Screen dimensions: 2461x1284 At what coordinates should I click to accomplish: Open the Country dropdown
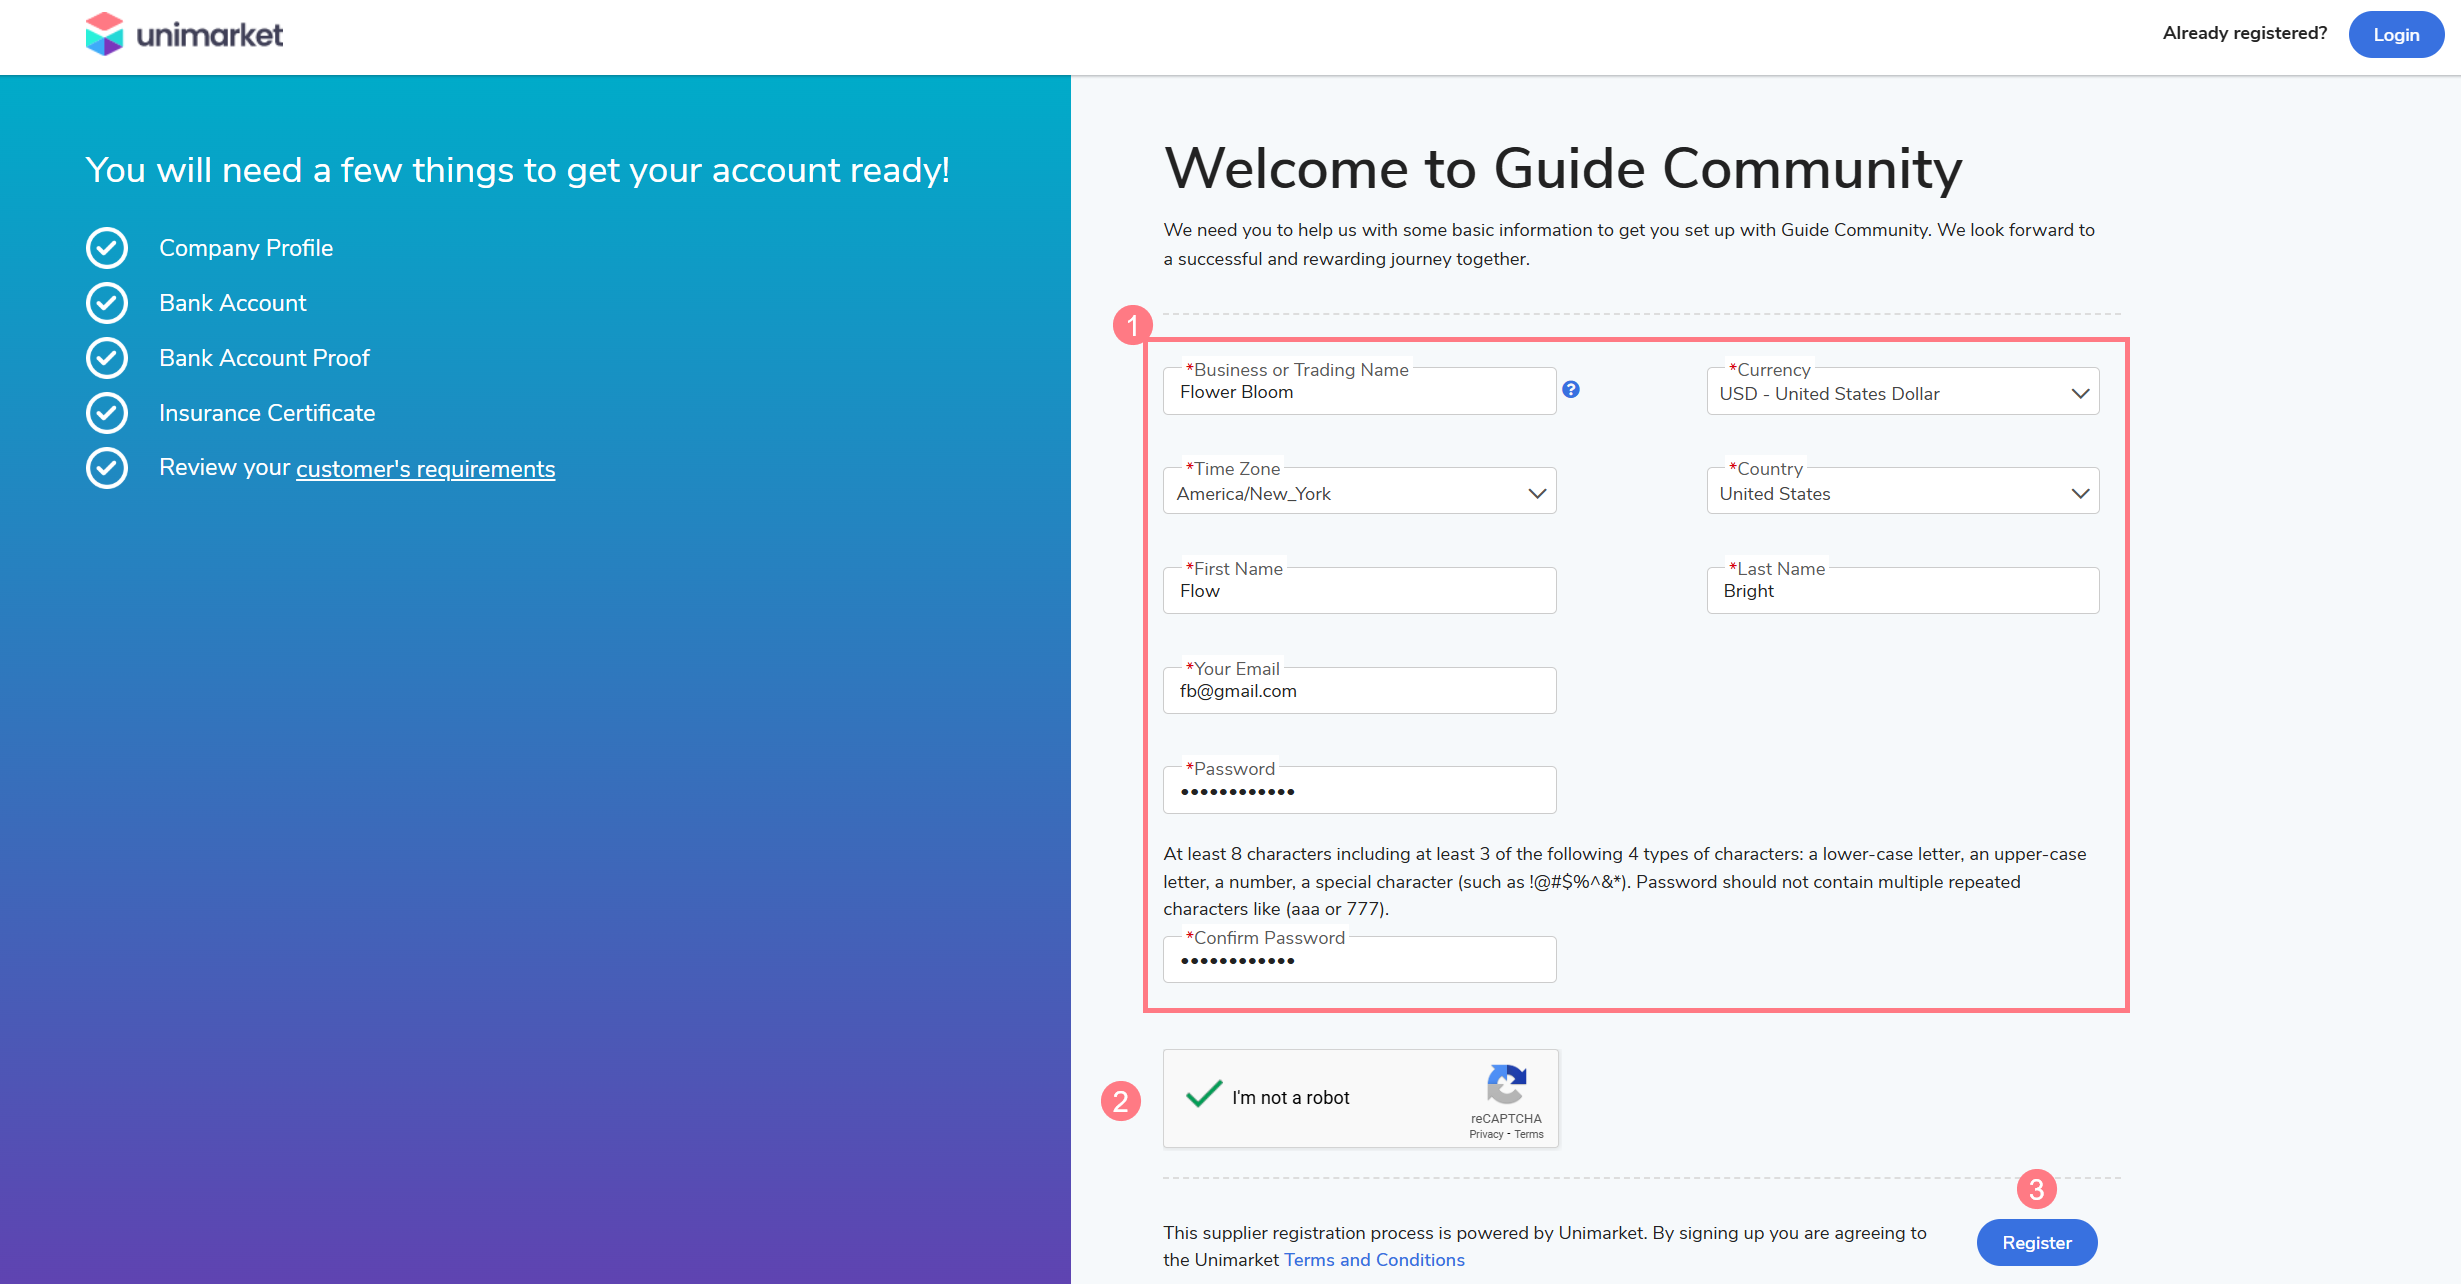1902,493
